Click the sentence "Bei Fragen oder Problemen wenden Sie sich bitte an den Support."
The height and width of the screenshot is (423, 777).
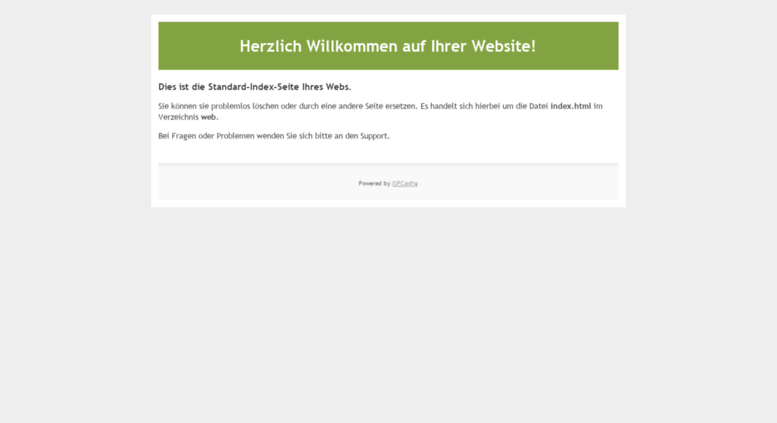(x=274, y=136)
